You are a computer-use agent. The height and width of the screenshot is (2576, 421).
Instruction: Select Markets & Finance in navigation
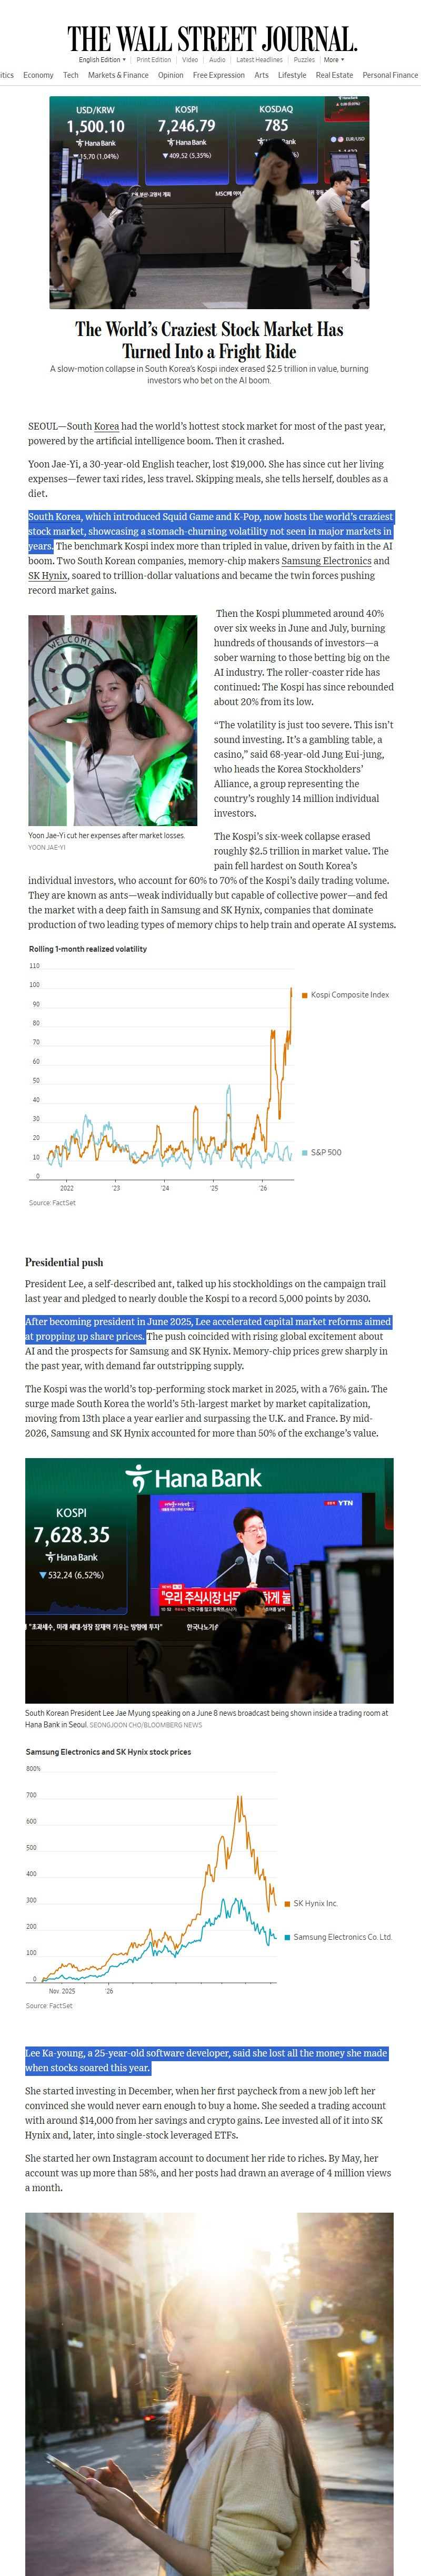tap(118, 75)
